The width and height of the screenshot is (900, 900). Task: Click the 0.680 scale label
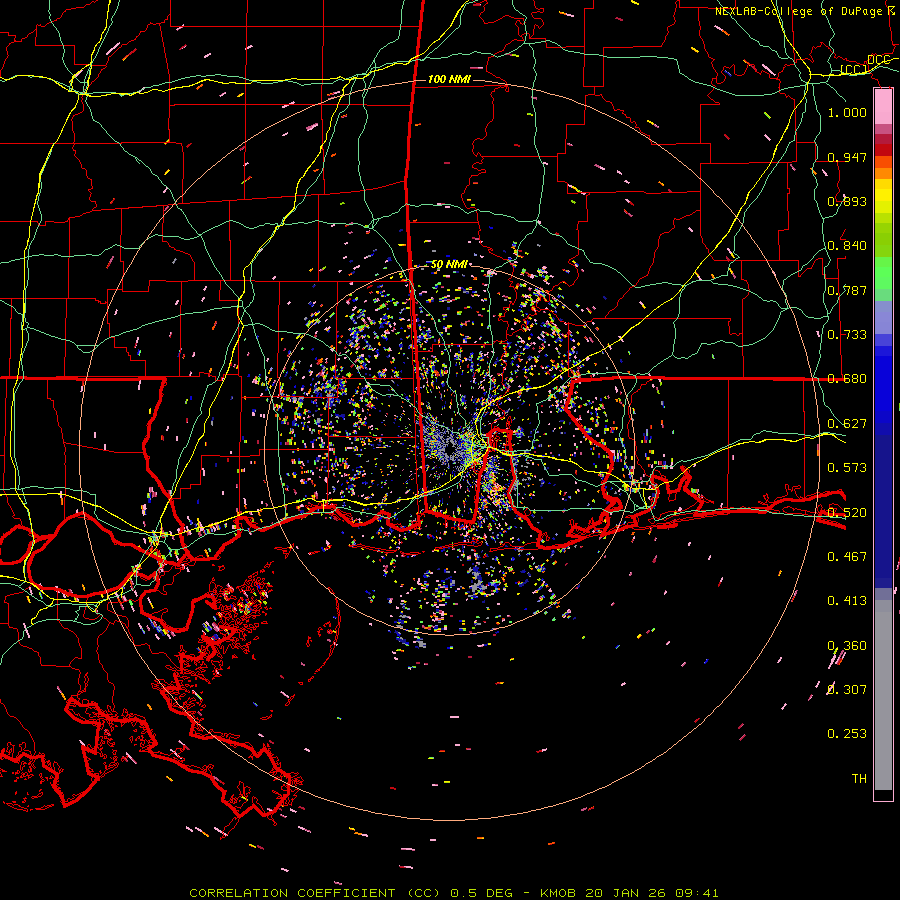tap(847, 379)
